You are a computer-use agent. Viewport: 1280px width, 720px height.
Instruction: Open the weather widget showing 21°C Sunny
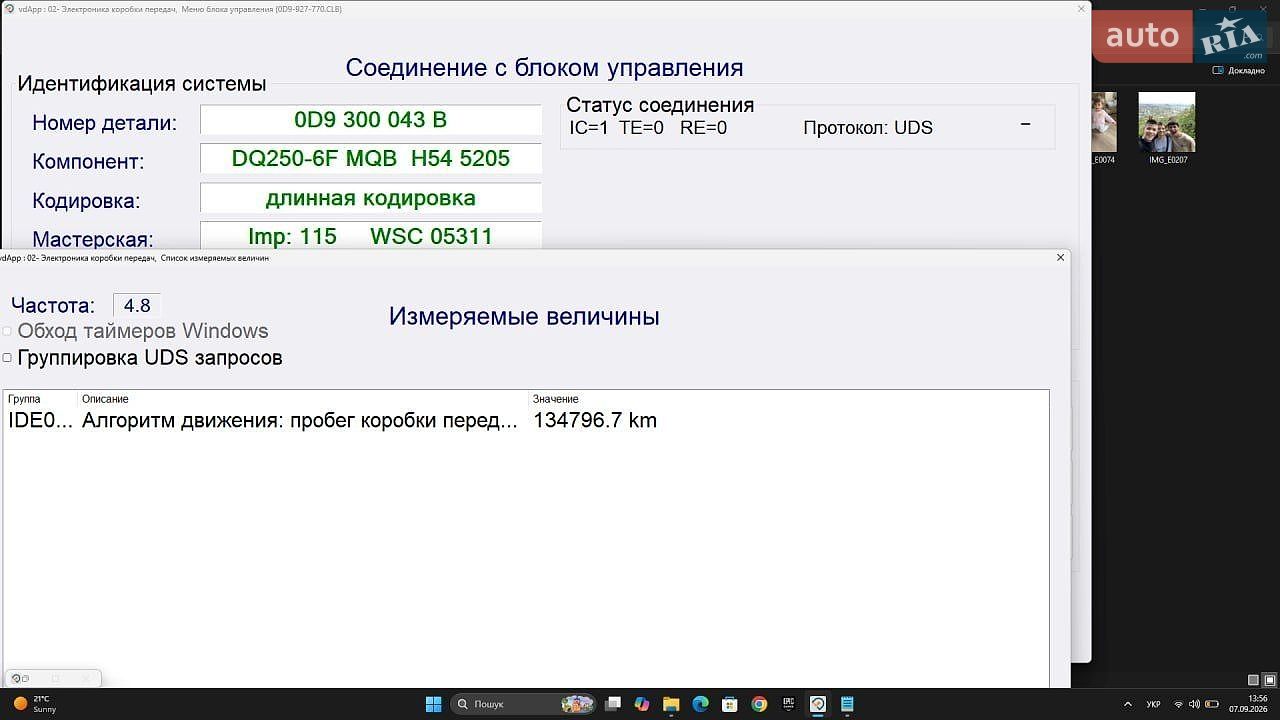[34, 704]
